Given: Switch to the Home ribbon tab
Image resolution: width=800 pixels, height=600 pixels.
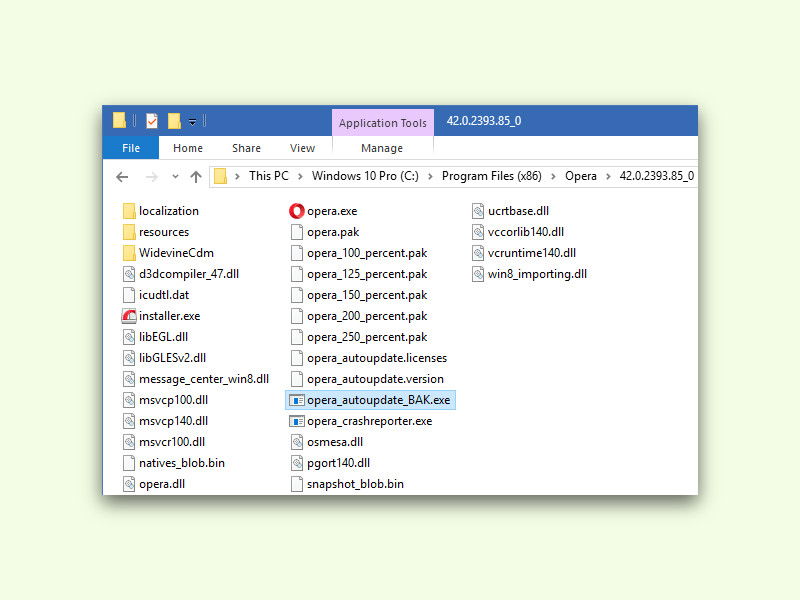Looking at the screenshot, I should (188, 148).
